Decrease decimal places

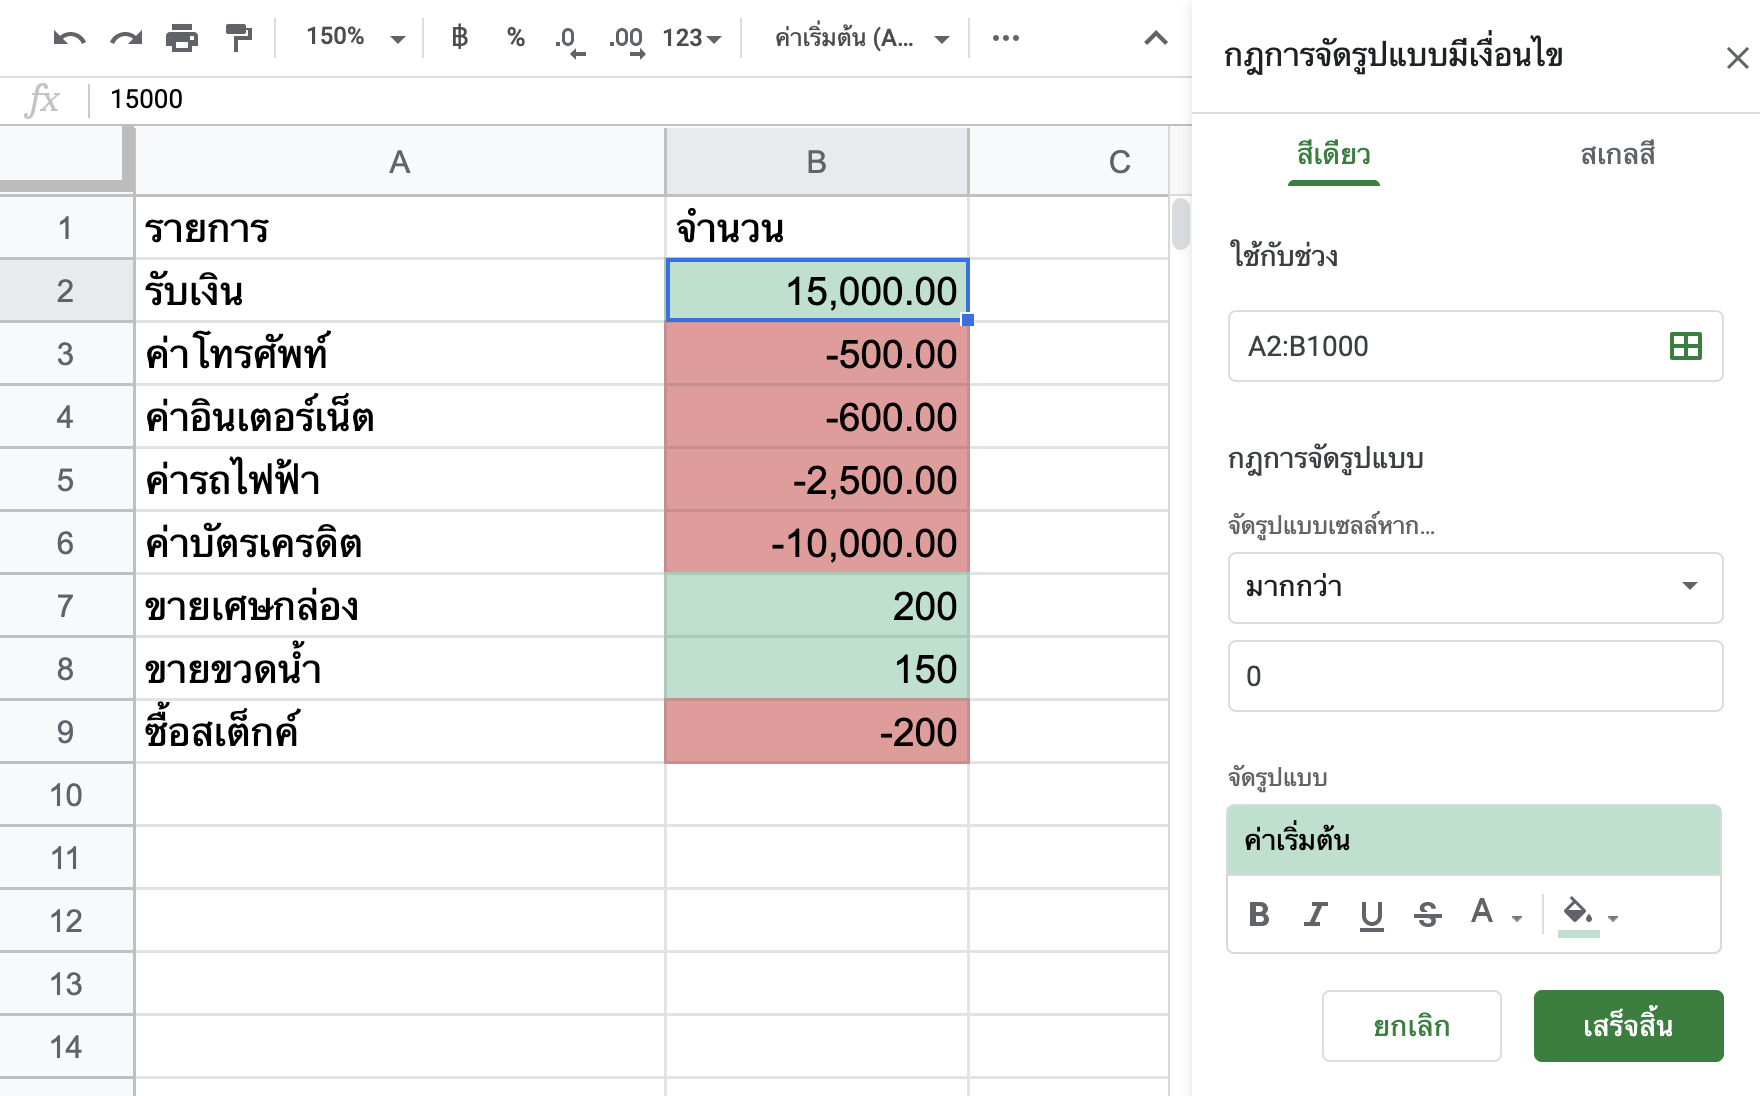tap(570, 40)
